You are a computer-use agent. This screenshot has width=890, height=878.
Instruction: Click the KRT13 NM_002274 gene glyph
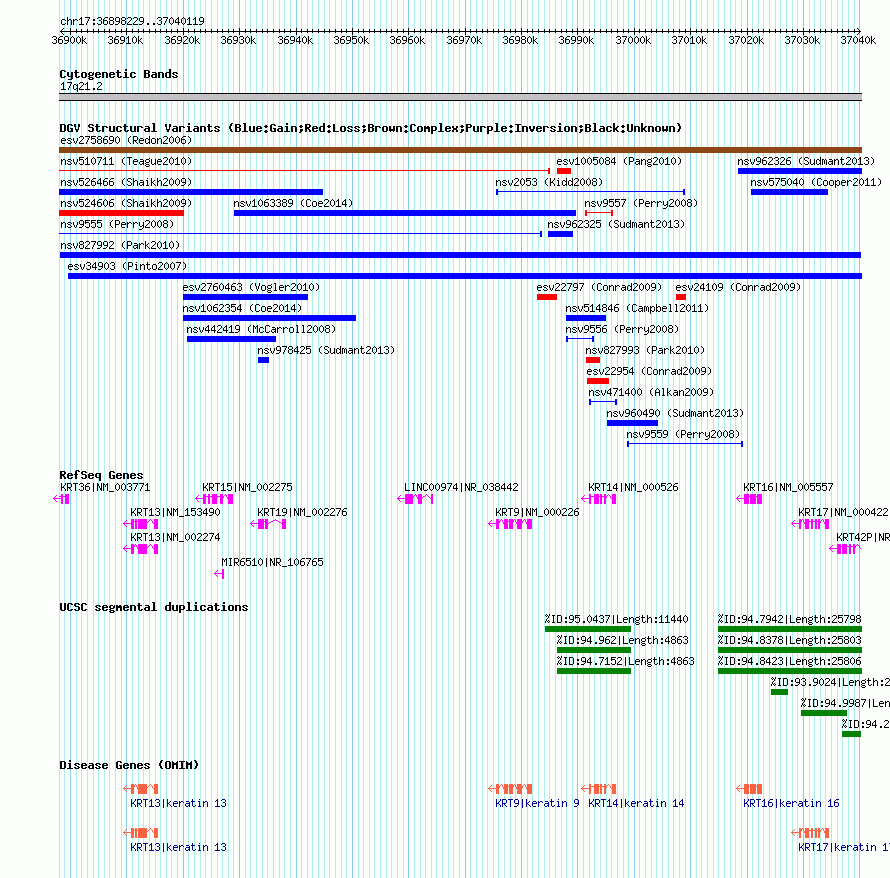(x=141, y=549)
